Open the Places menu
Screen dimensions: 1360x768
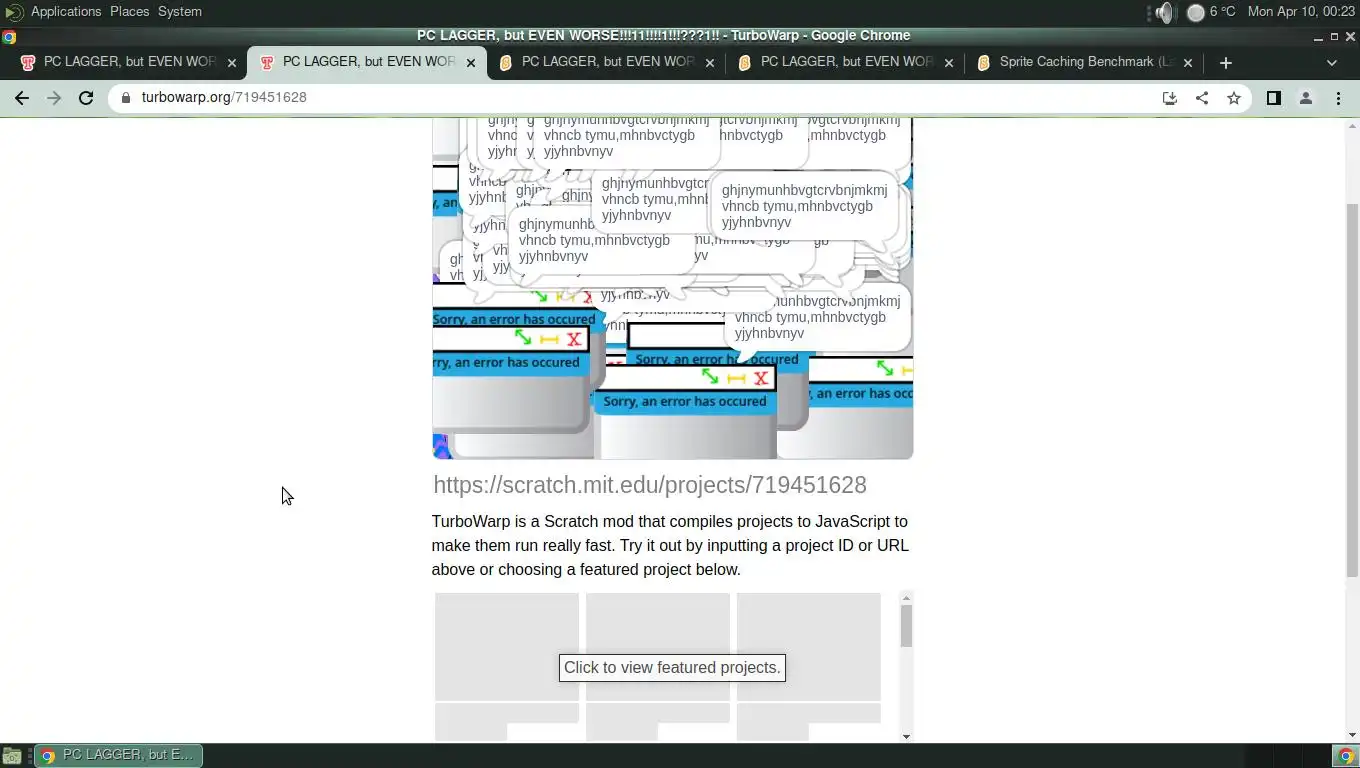pos(129,12)
